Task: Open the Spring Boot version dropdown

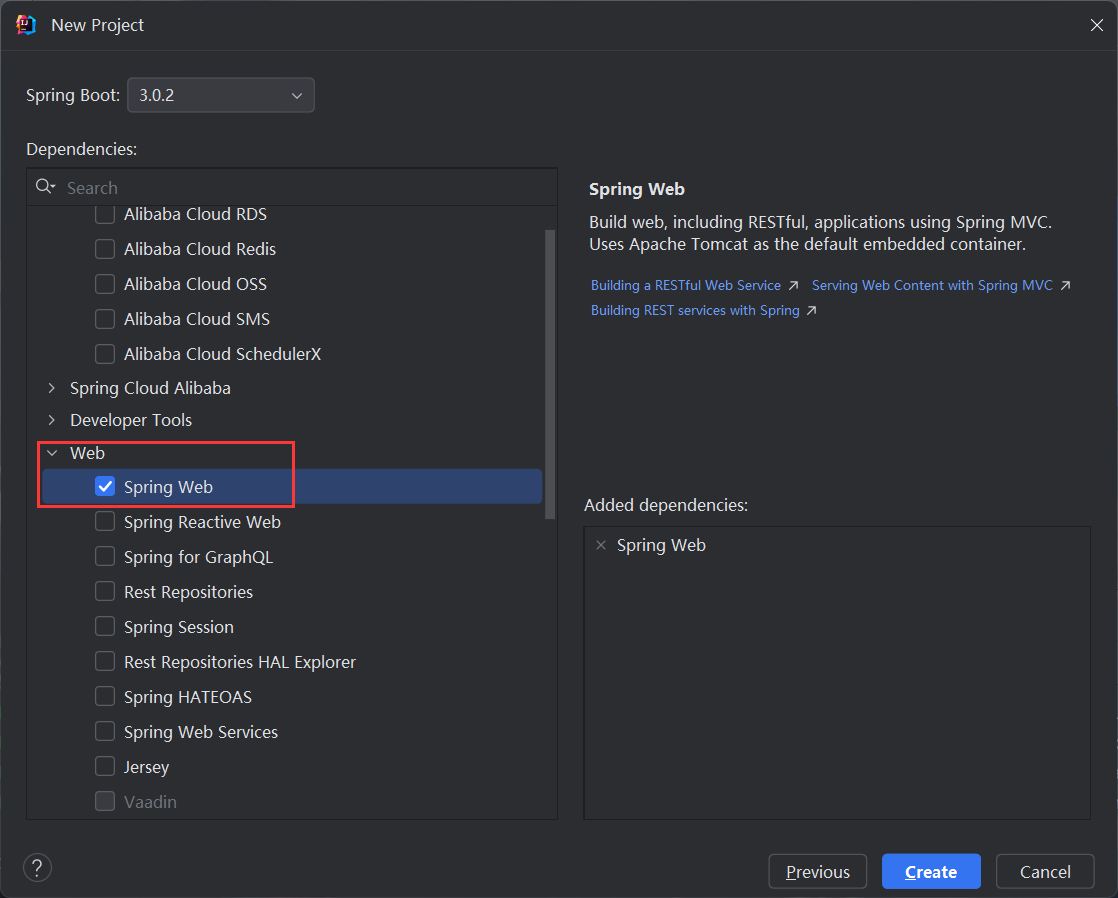Action: (x=220, y=95)
